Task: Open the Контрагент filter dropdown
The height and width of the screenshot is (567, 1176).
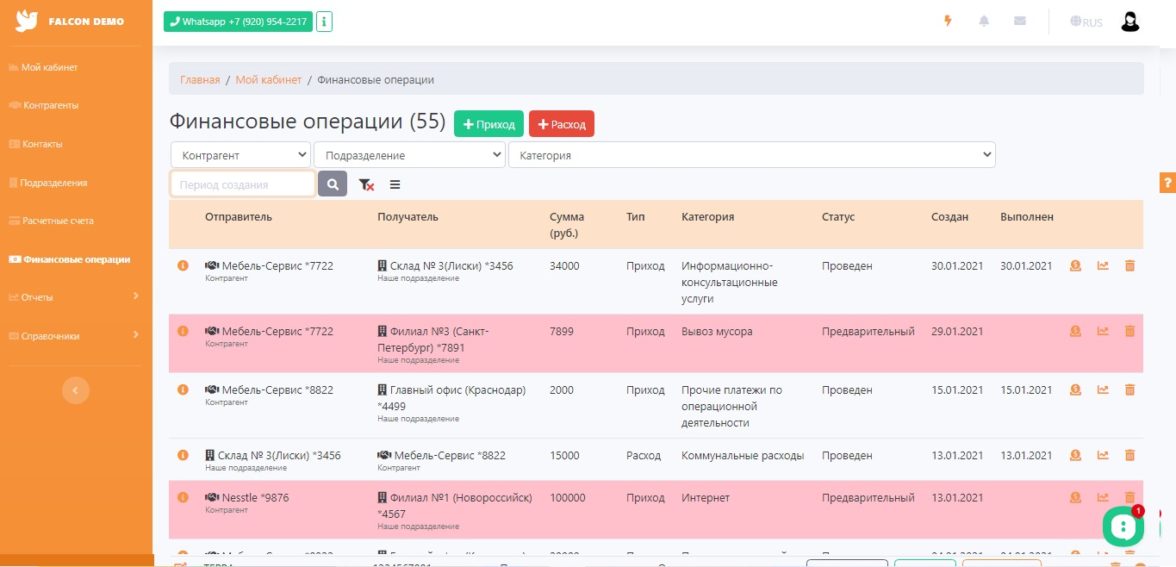Action: (240, 155)
